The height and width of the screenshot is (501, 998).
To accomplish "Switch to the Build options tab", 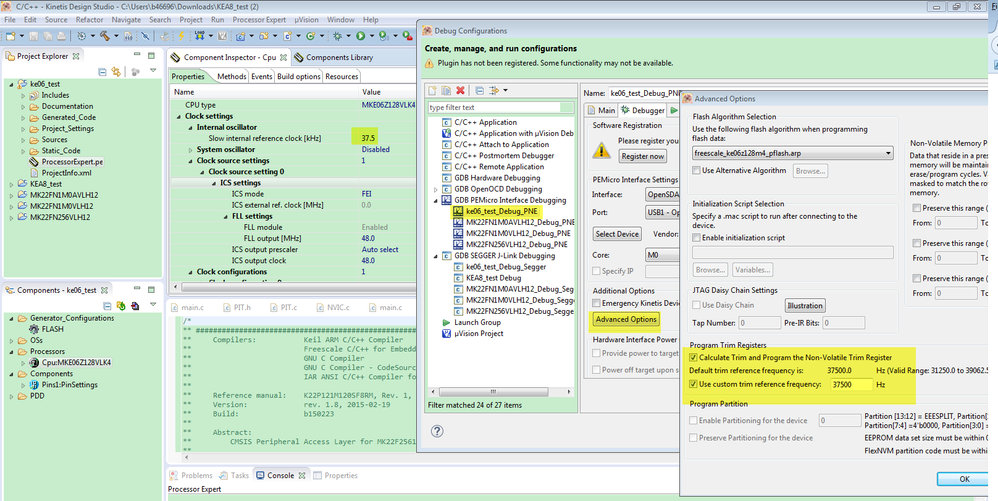I will [299, 76].
